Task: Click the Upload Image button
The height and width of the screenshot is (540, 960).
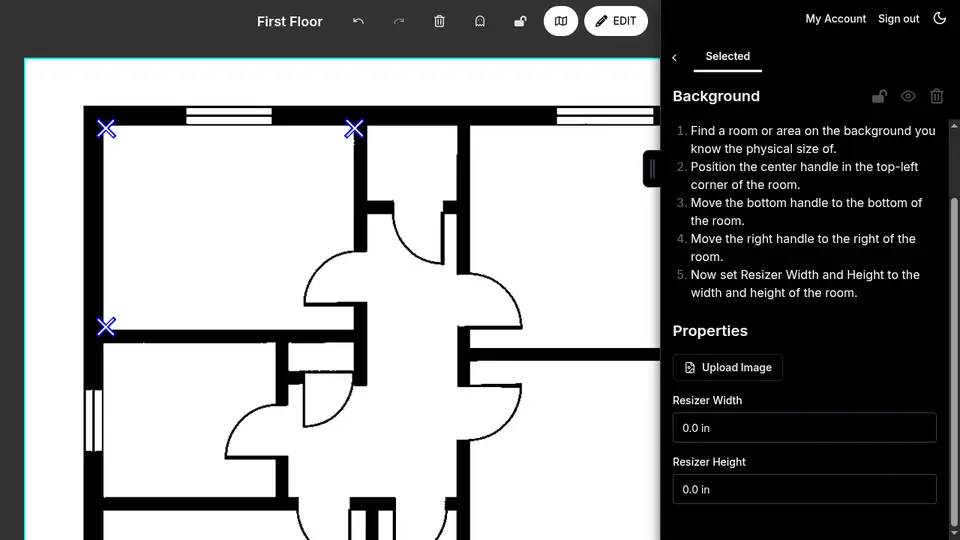Action: (727, 367)
